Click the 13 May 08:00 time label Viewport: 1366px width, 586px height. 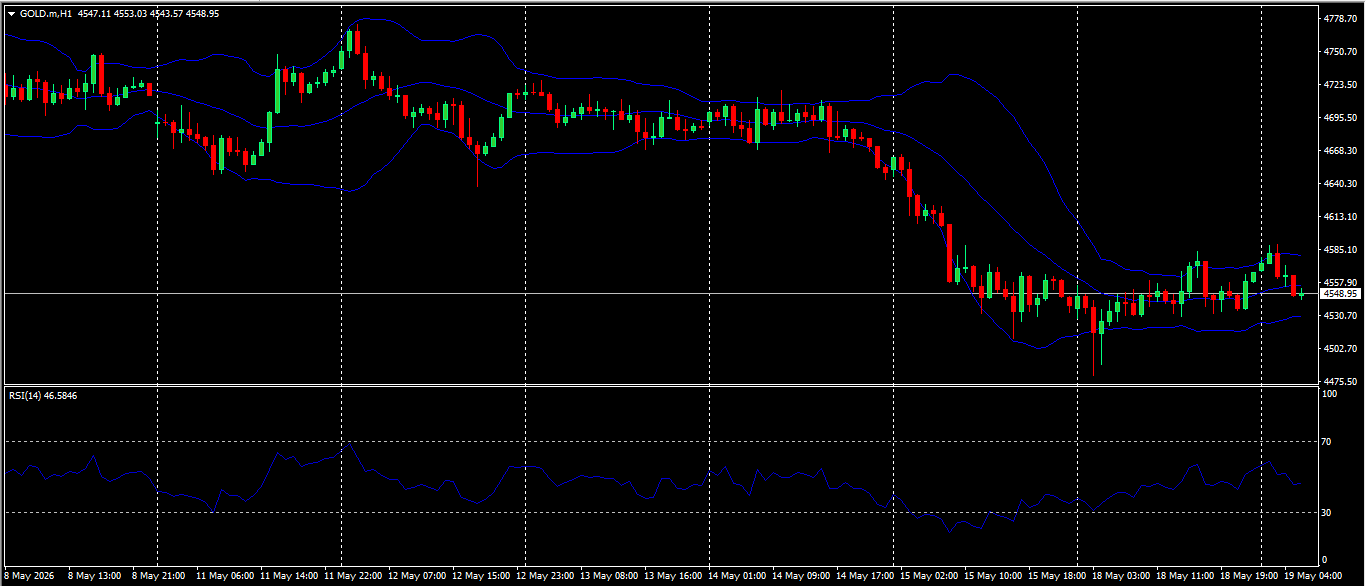609,576
